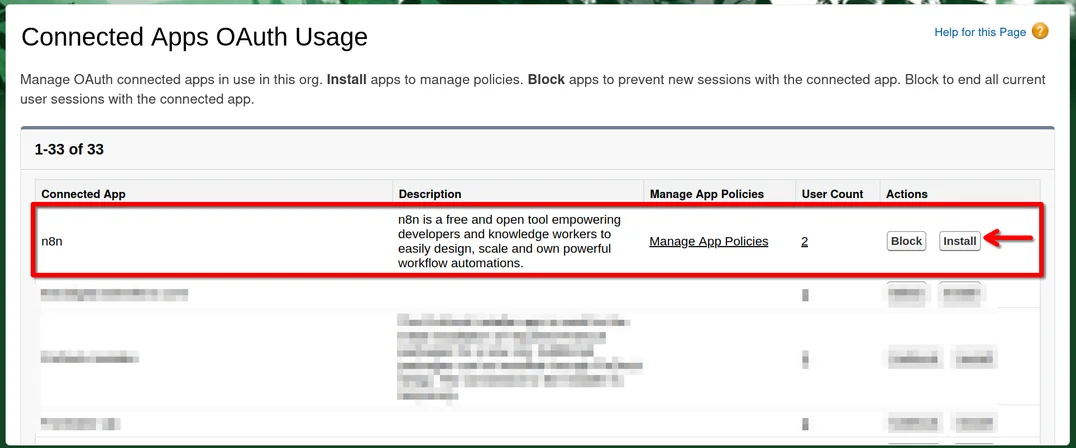Click the Actions column header

tap(907, 194)
